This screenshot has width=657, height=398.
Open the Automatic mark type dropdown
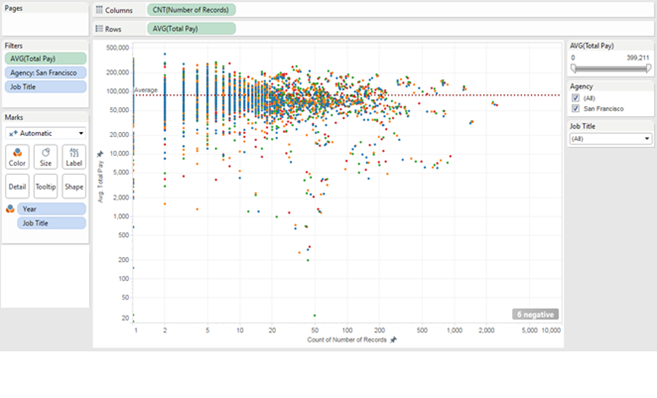[x=46, y=133]
